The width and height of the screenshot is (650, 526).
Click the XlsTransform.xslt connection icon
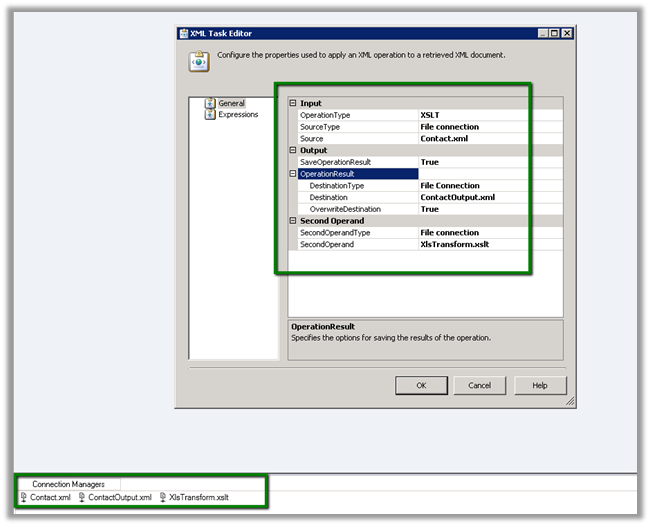(x=163, y=497)
